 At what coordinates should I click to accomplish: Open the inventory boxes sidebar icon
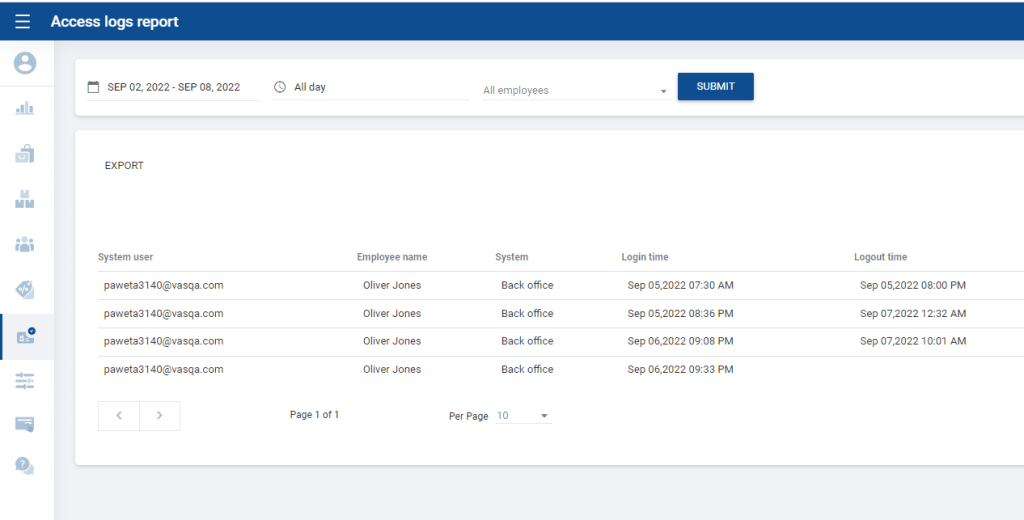pyautogui.click(x=25, y=199)
